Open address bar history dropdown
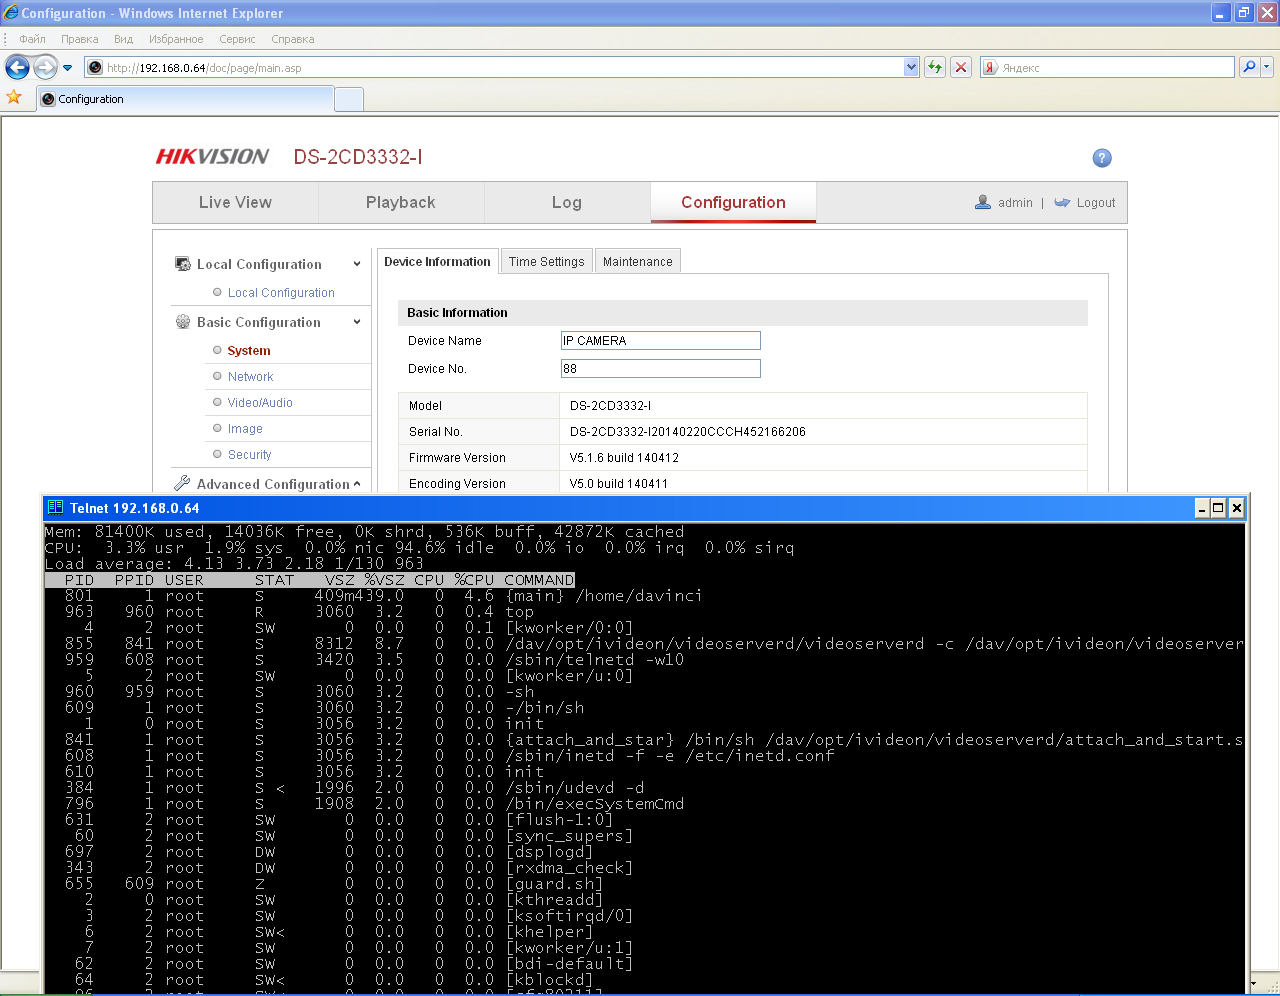Viewport: 1280px width, 996px height. [911, 67]
